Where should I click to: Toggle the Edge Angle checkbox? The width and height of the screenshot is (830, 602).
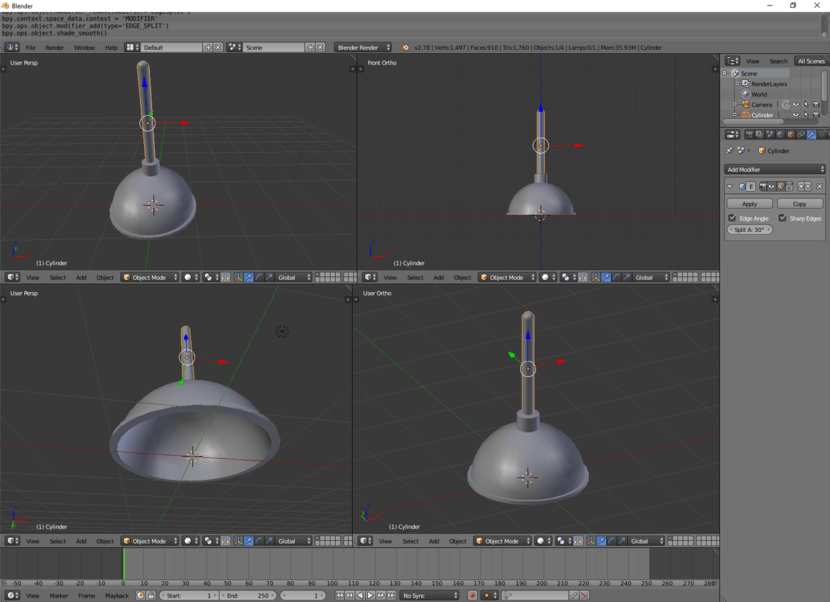coord(732,218)
